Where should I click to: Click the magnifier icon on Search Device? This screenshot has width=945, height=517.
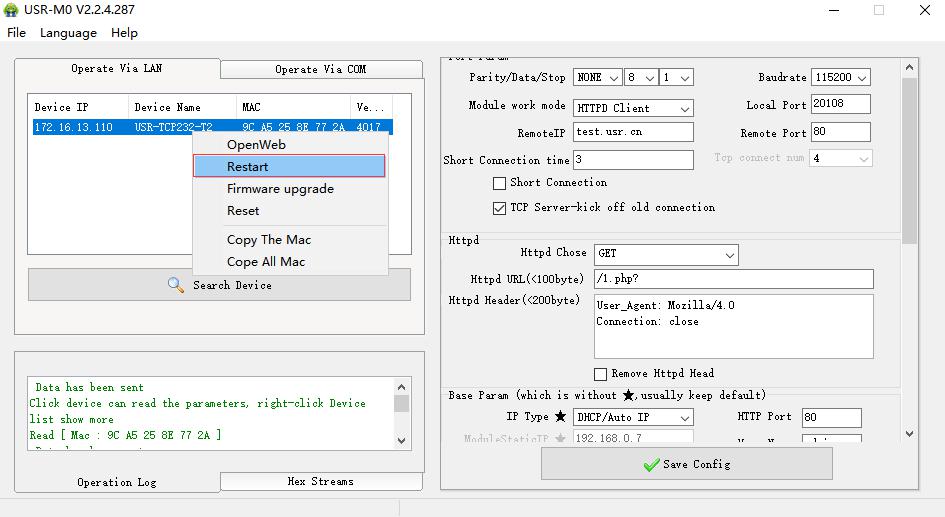[175, 285]
